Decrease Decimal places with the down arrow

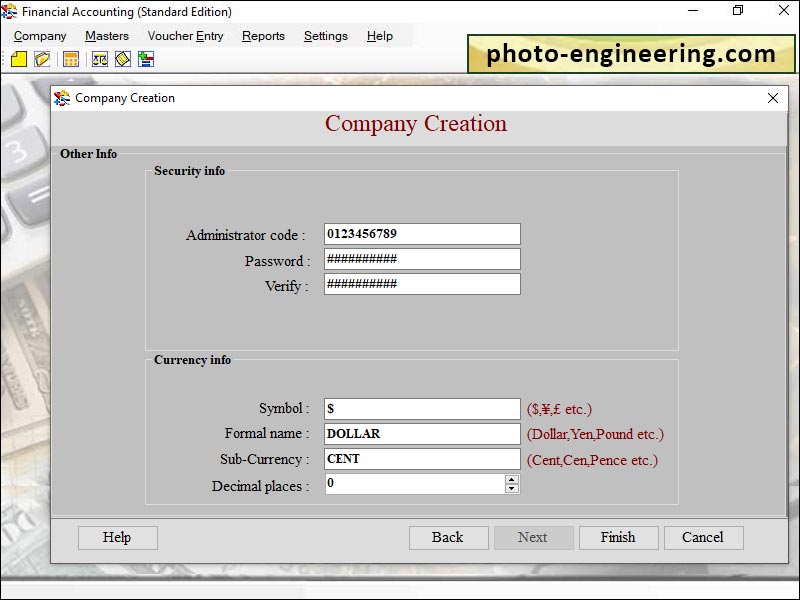tap(510, 490)
